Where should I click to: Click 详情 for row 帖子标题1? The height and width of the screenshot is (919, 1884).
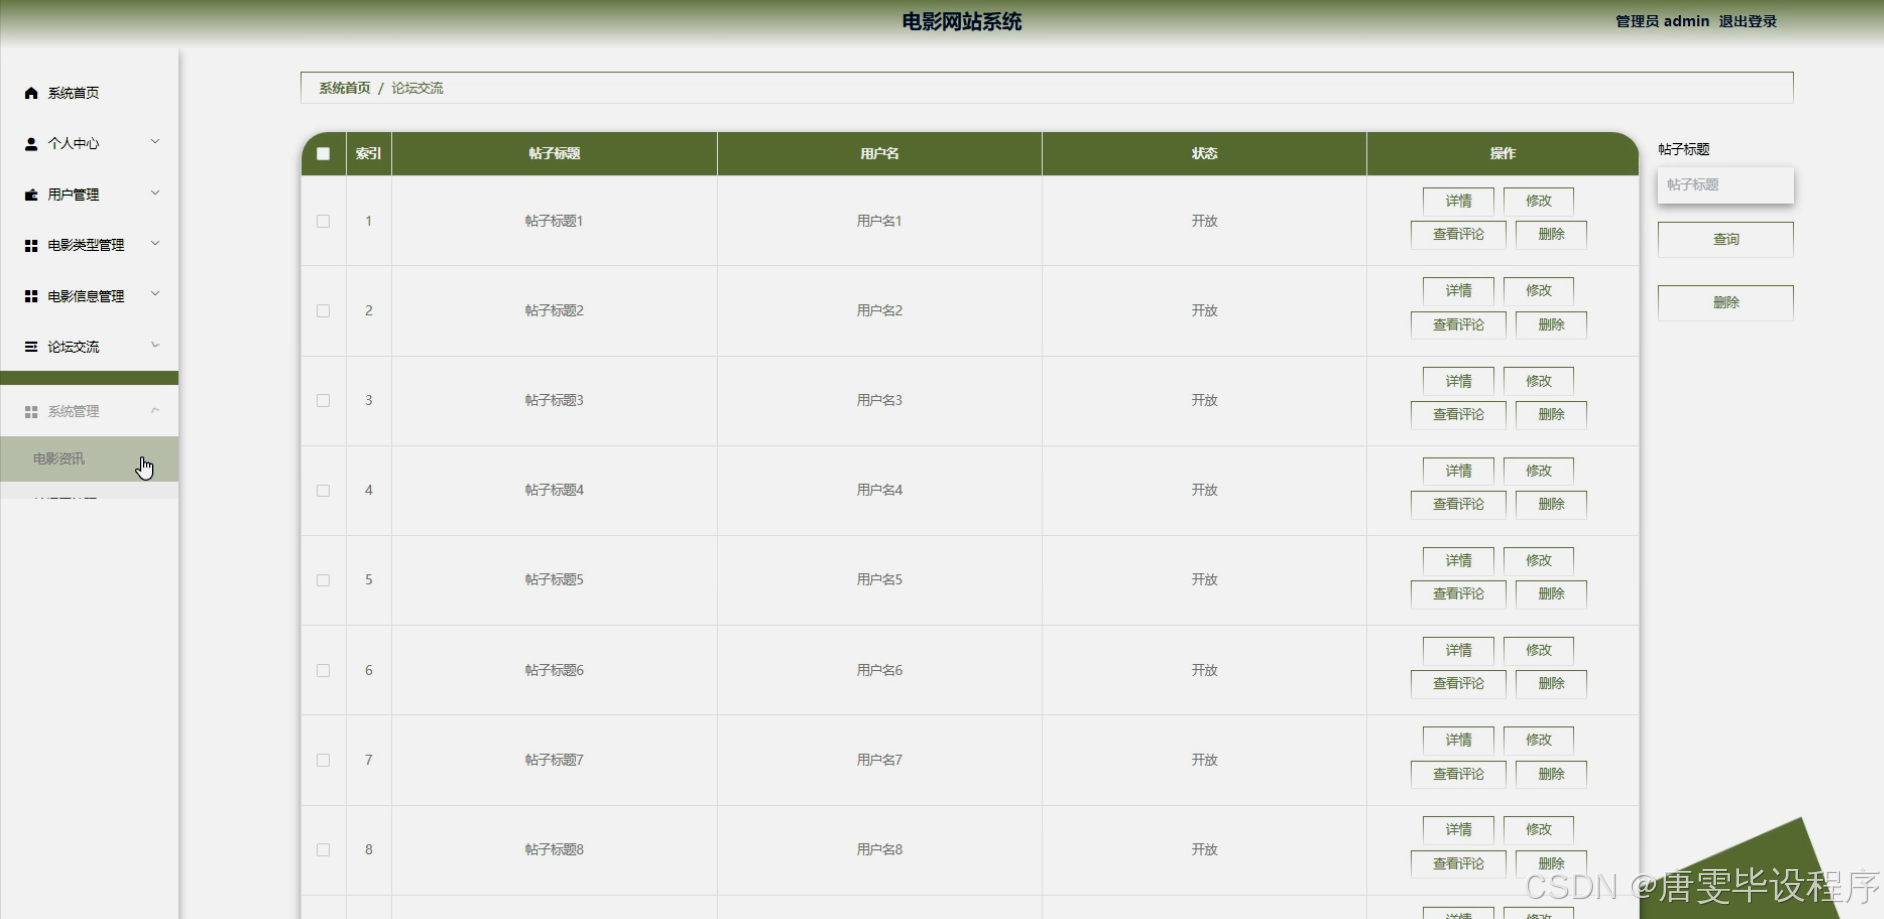click(1458, 201)
